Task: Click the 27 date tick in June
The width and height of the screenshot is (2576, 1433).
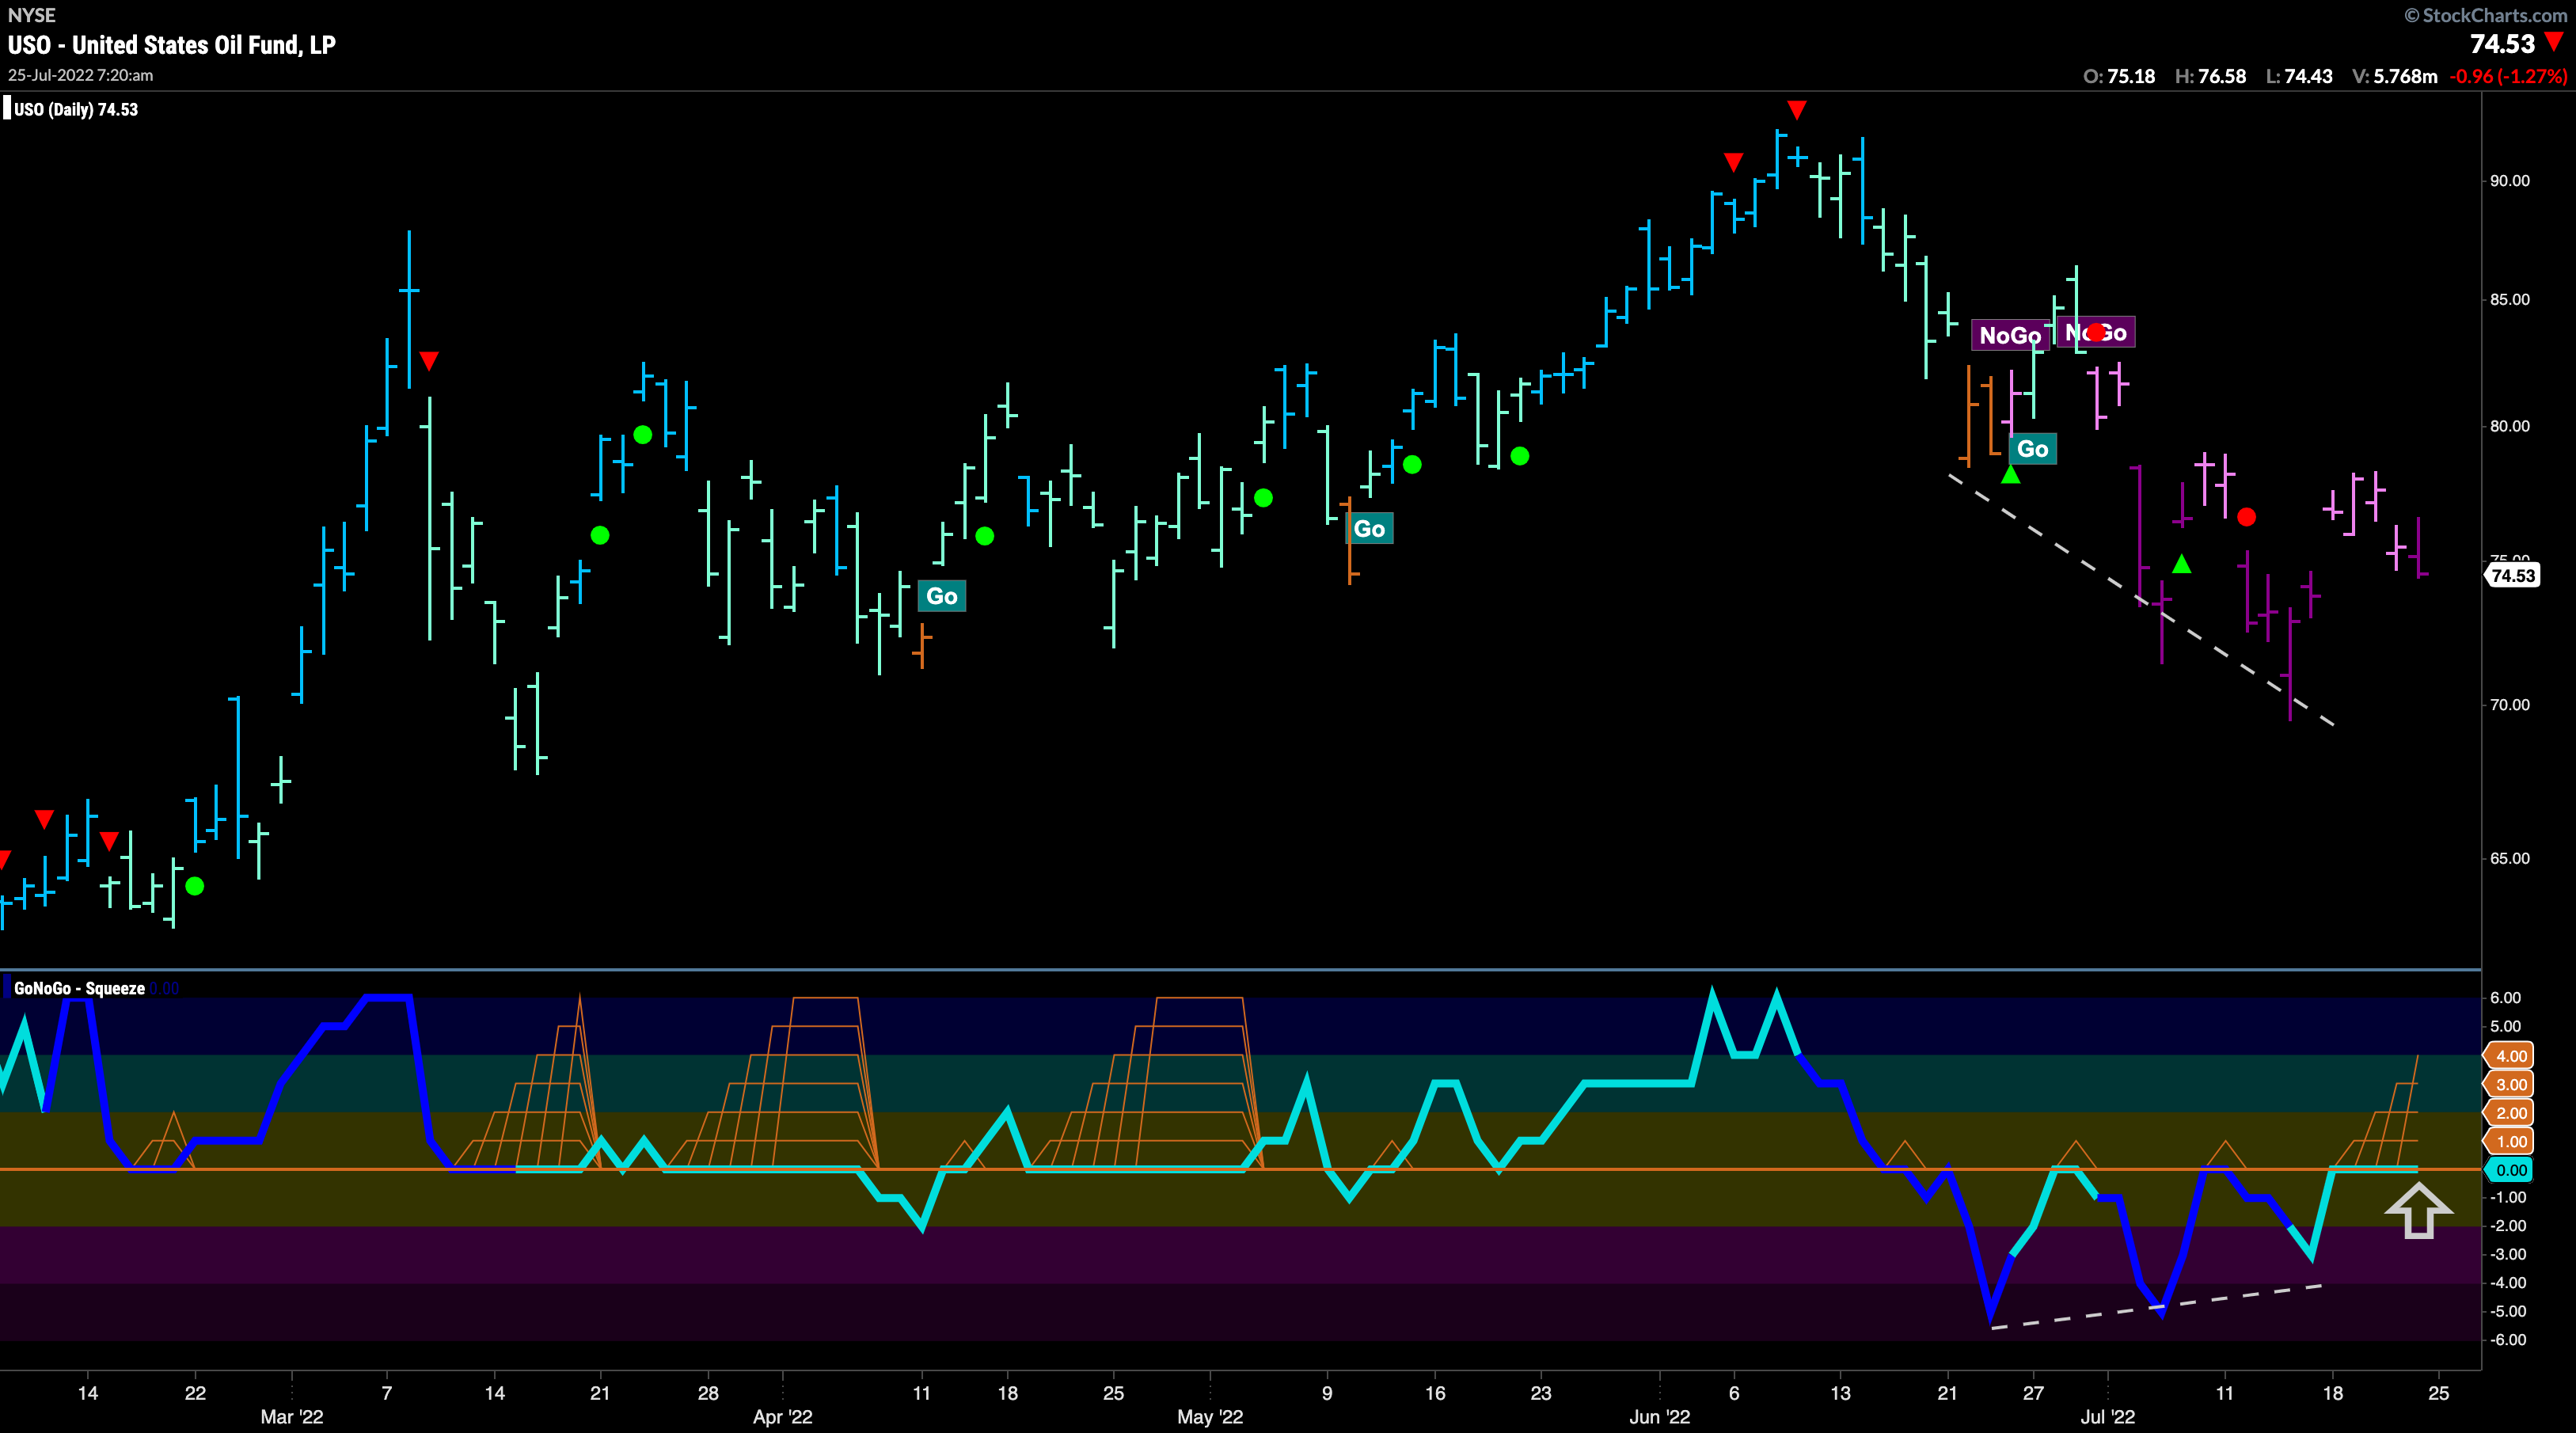Action: pos(2033,1393)
